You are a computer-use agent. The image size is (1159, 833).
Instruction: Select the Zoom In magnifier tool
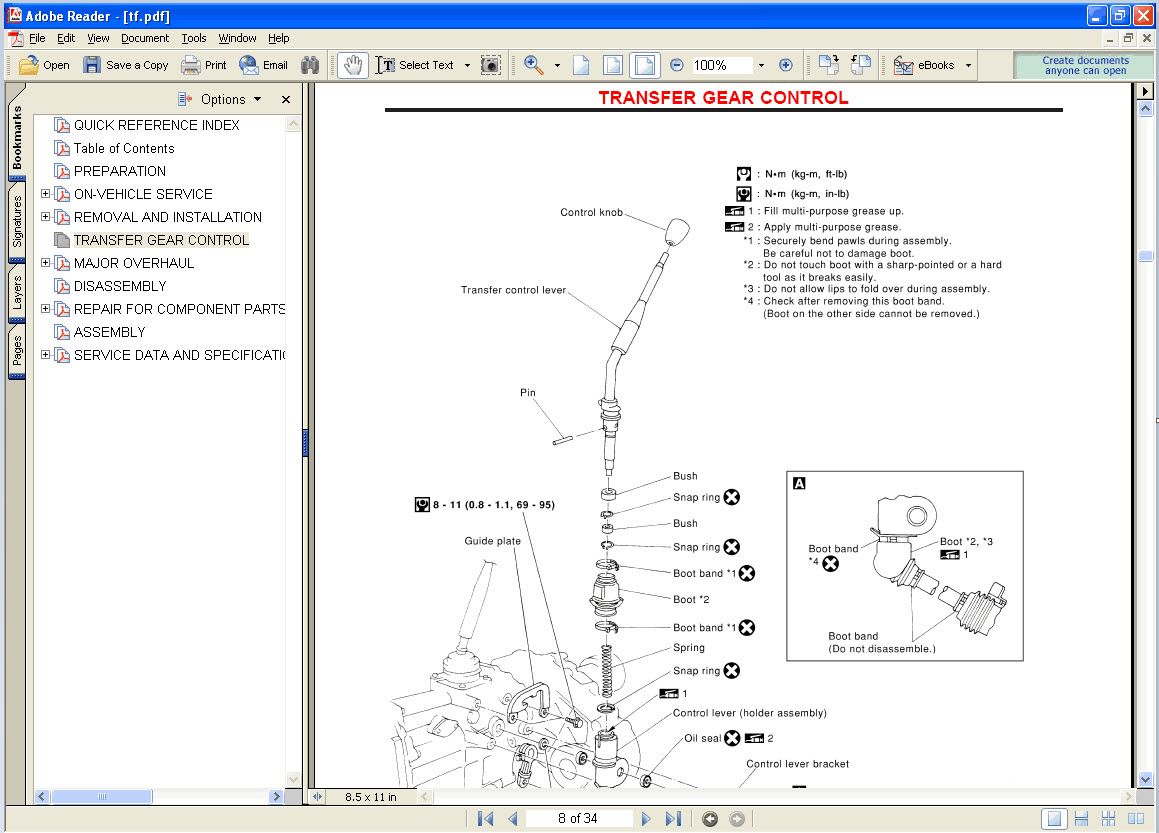tap(534, 65)
